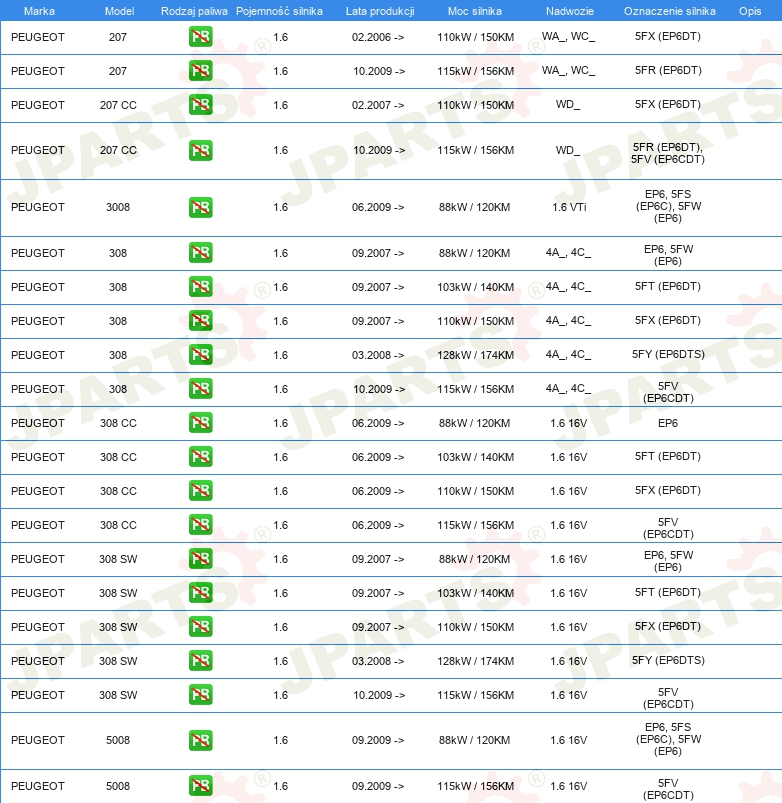Click fuel icon in 308 hatchback 115kW row
This screenshot has width=782, height=803.
[201, 389]
